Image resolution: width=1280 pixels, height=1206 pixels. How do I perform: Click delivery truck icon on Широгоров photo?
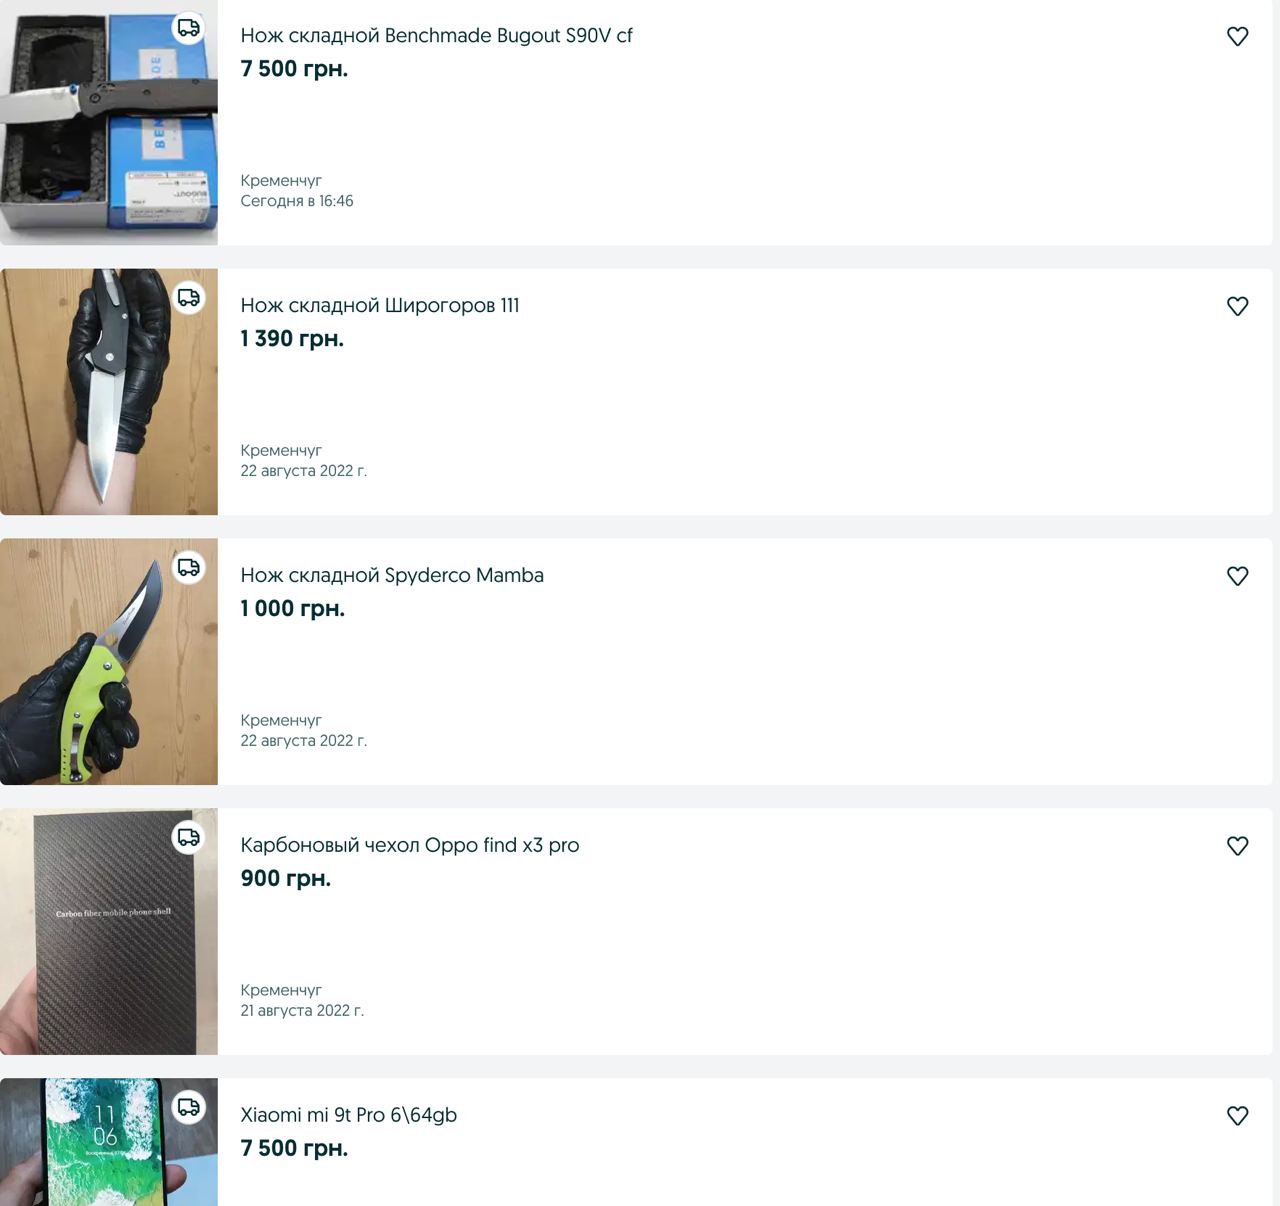(189, 298)
